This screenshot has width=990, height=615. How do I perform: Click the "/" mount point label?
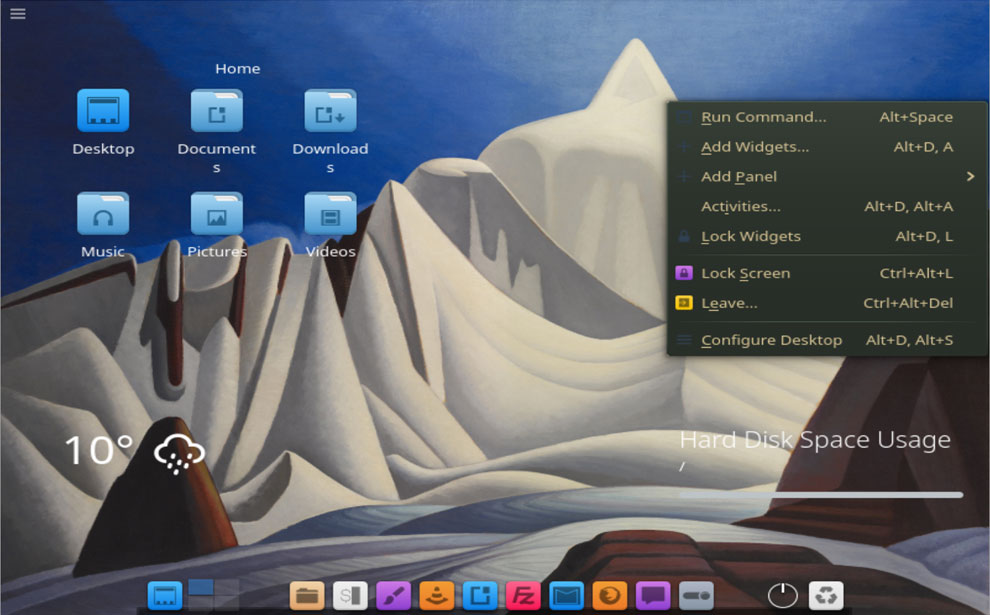point(682,467)
